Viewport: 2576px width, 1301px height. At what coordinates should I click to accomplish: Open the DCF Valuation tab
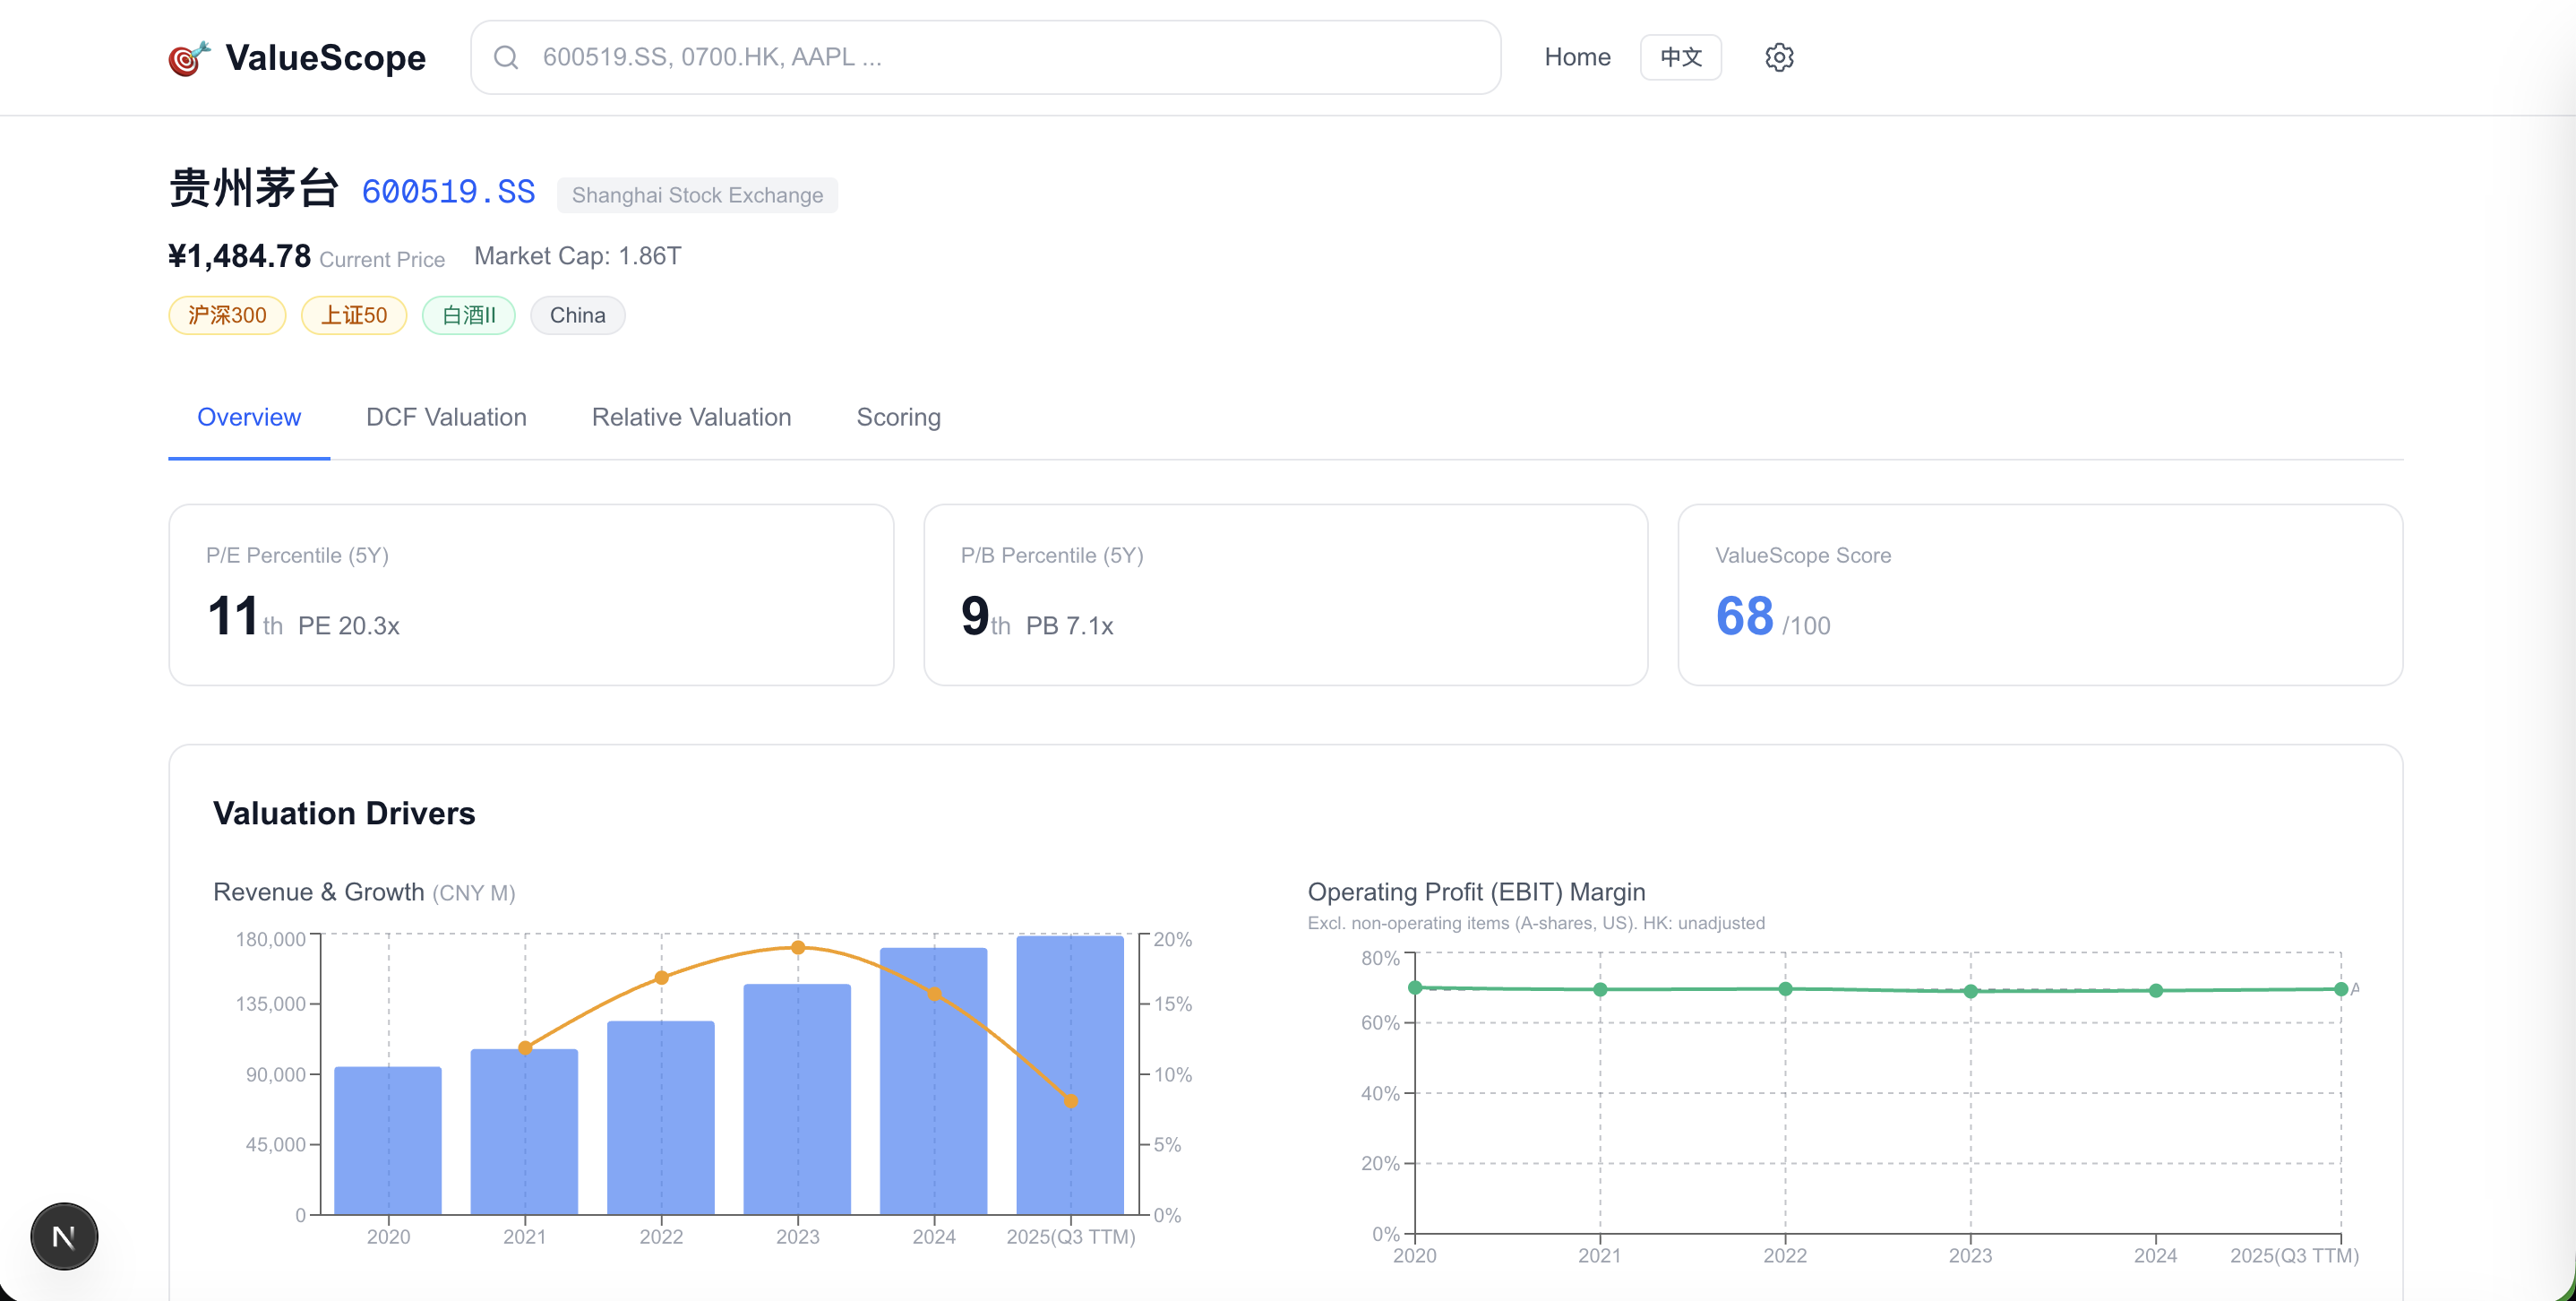click(x=446, y=417)
